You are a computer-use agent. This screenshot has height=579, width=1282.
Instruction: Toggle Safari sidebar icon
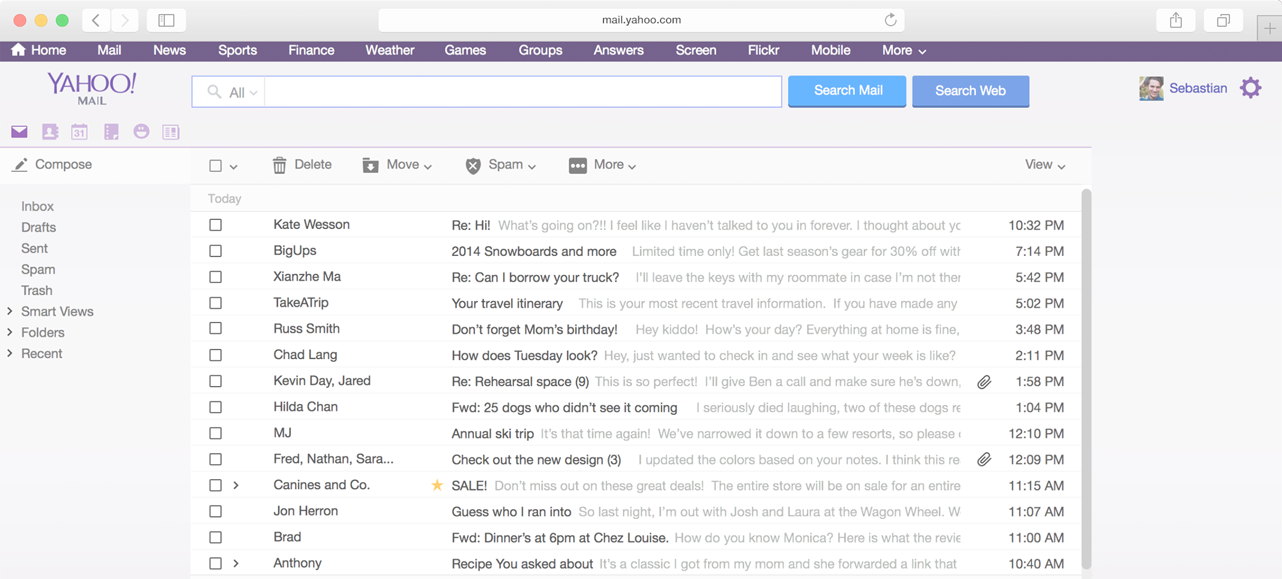pyautogui.click(x=166, y=20)
